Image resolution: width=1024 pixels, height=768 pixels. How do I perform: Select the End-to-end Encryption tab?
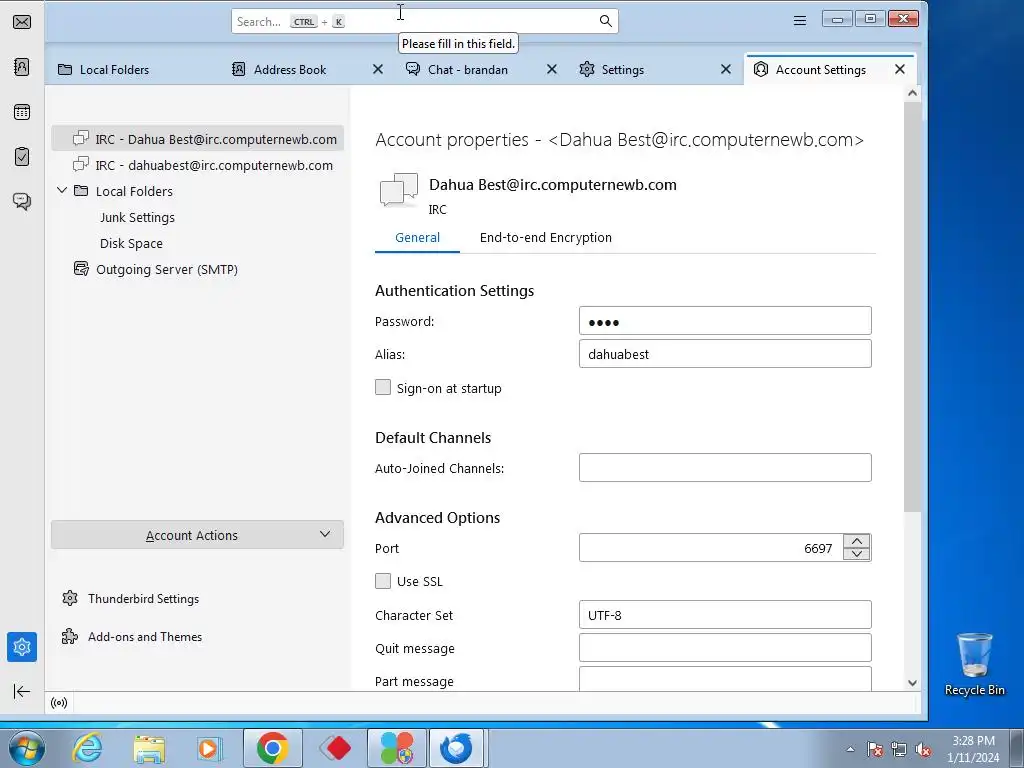546,238
